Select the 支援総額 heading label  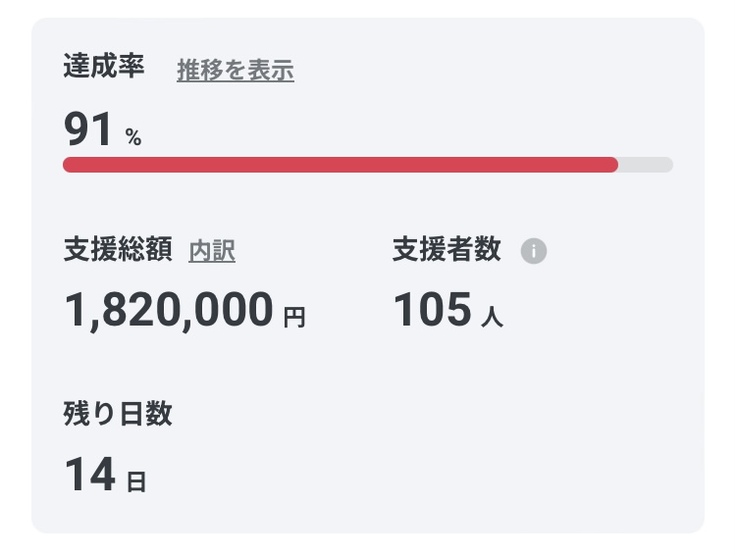click(117, 250)
